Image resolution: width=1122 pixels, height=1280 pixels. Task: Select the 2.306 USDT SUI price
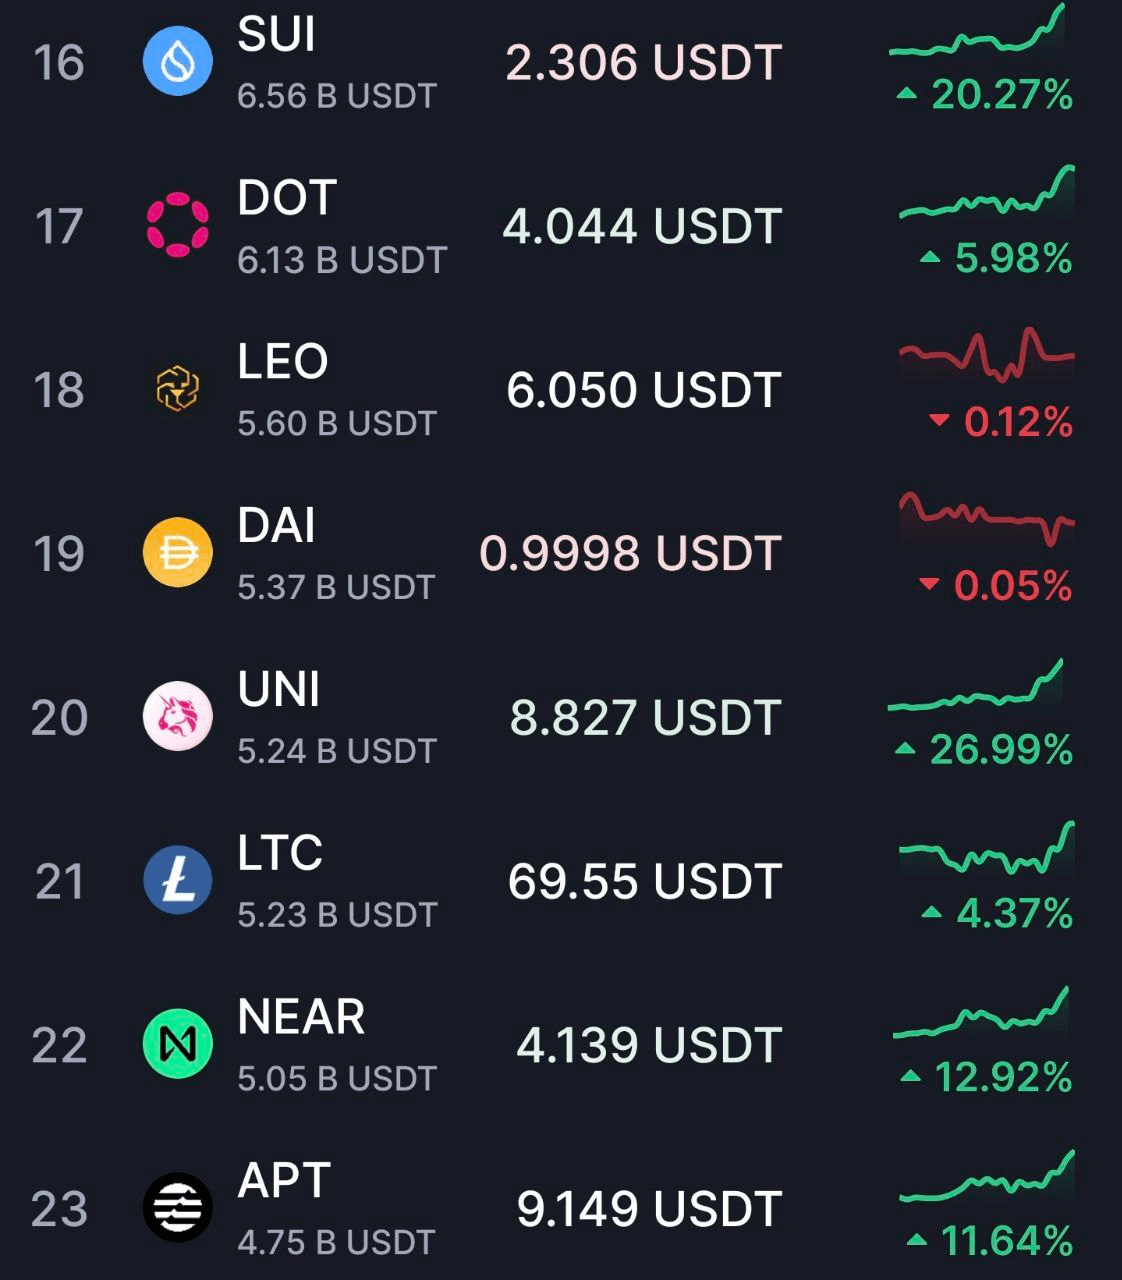644,63
